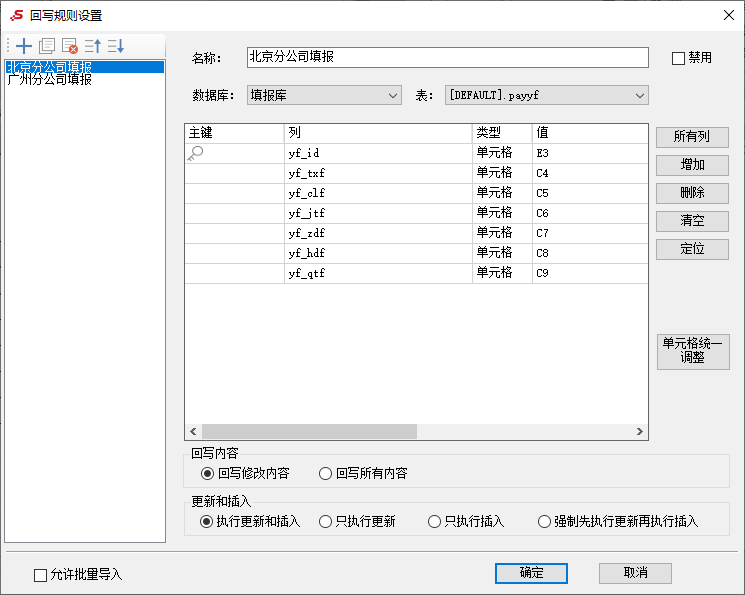
Task: Click the 定位 button
Action: tap(692, 249)
